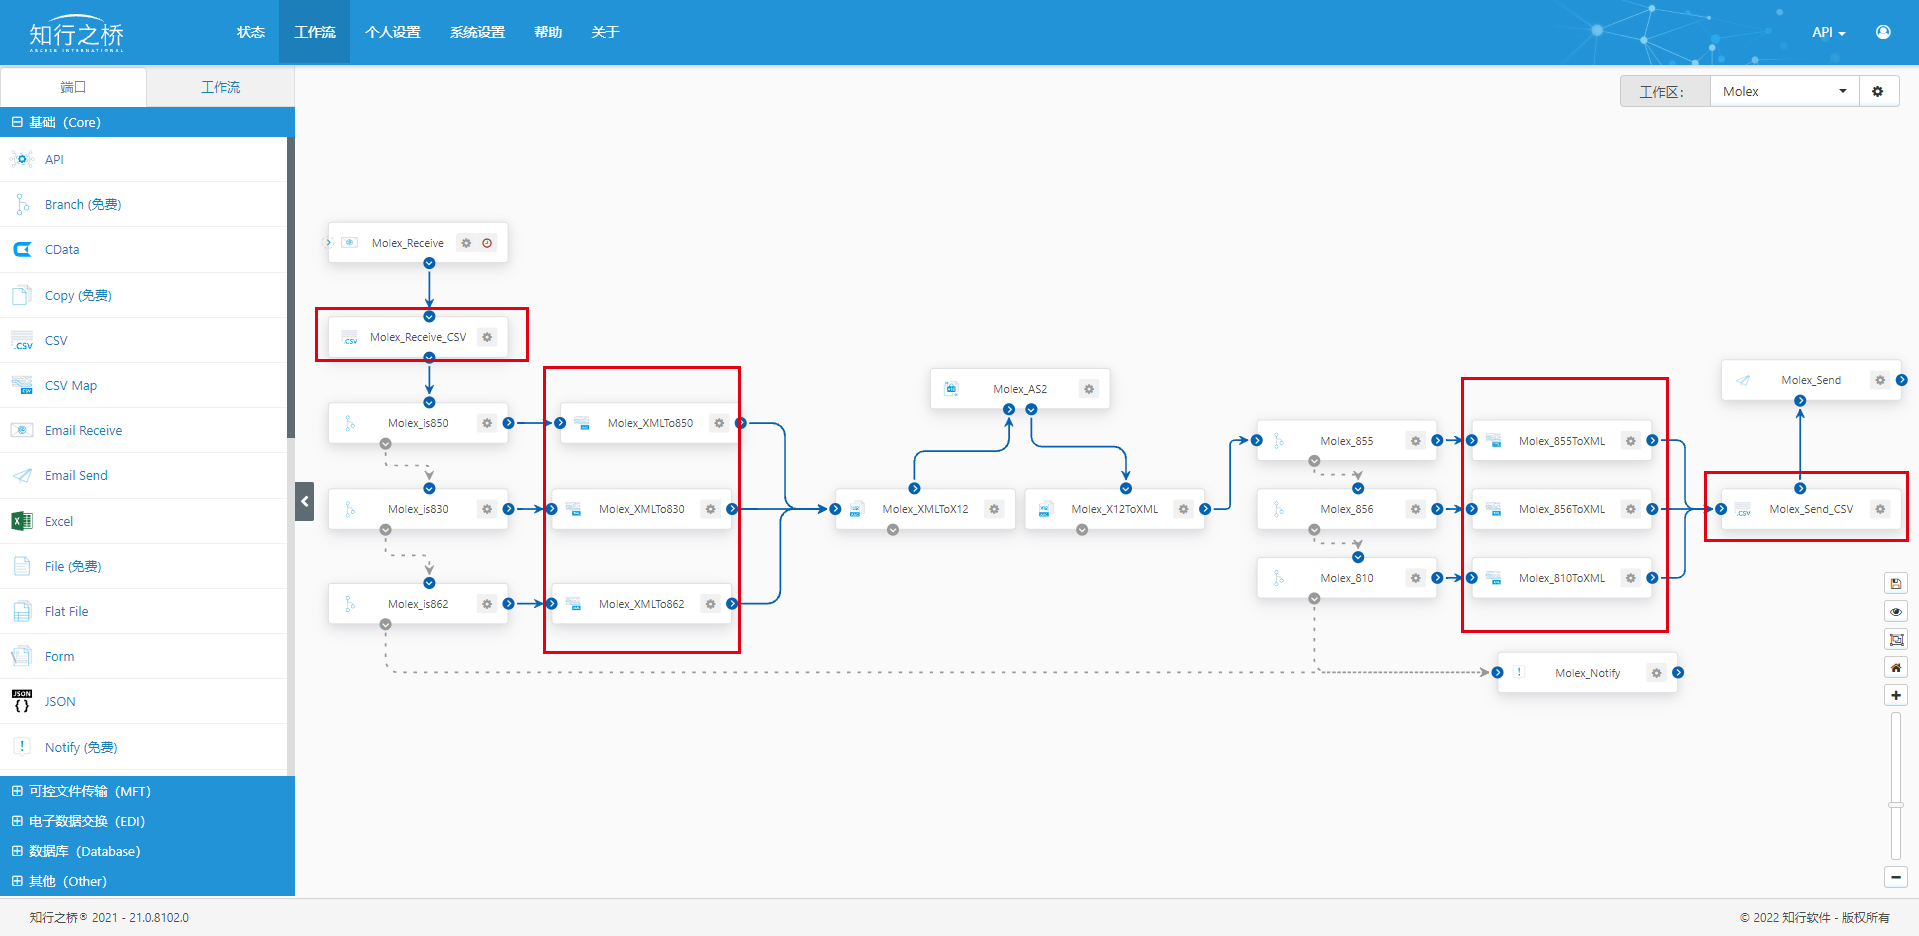Open settings gear on Molex_Receive_CSV node
Screen dimensions: 1919x936
pos(487,337)
